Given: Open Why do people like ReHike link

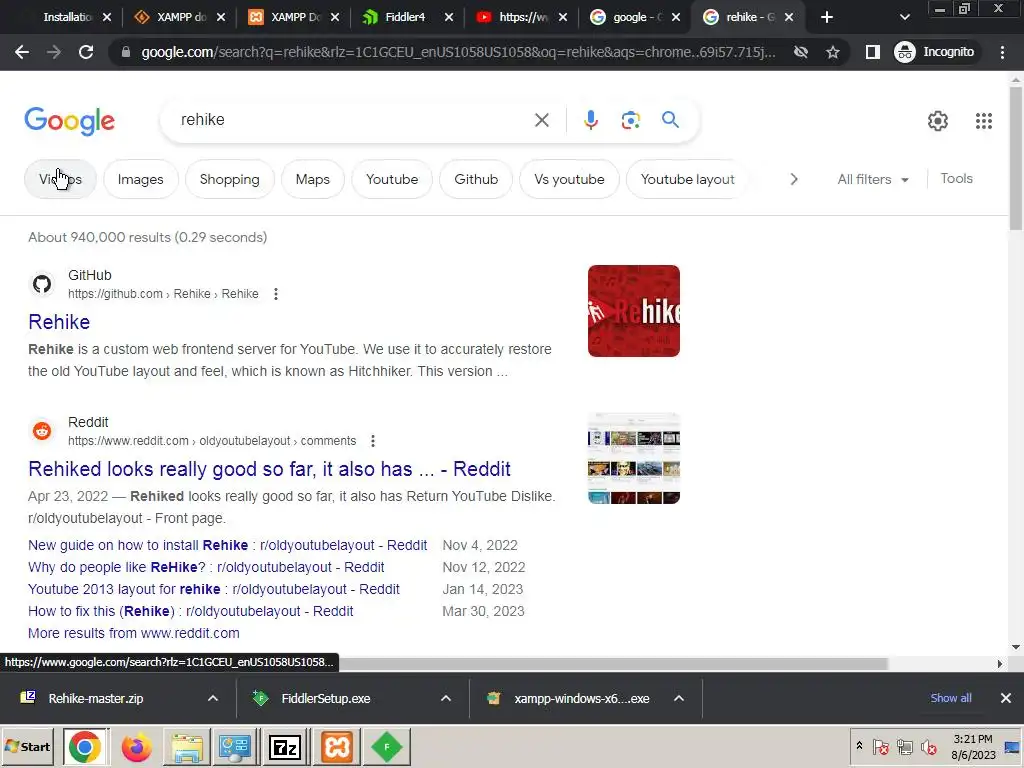Looking at the screenshot, I should [x=206, y=568].
